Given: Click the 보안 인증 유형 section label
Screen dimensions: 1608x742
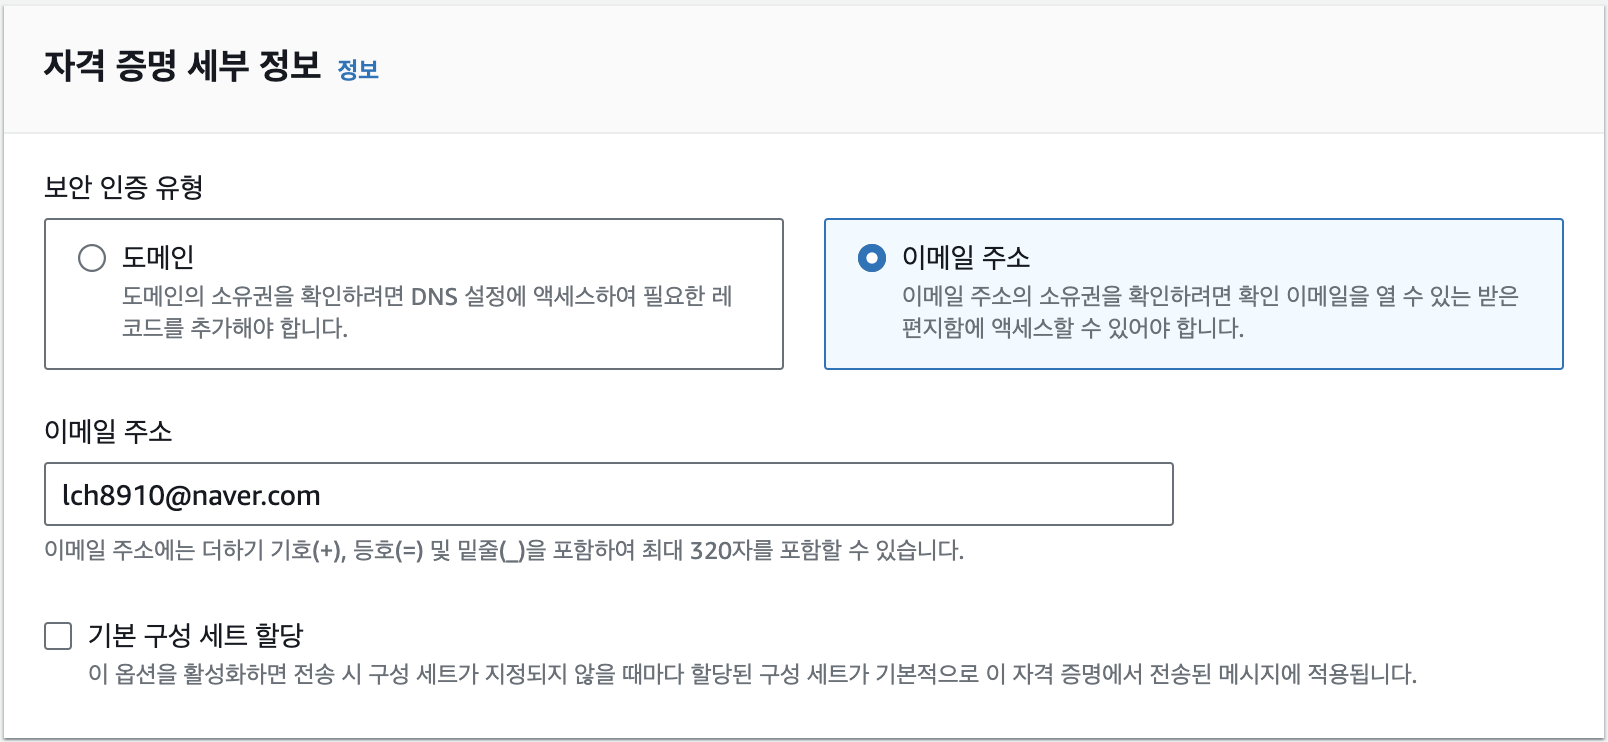Looking at the screenshot, I should click(124, 187).
